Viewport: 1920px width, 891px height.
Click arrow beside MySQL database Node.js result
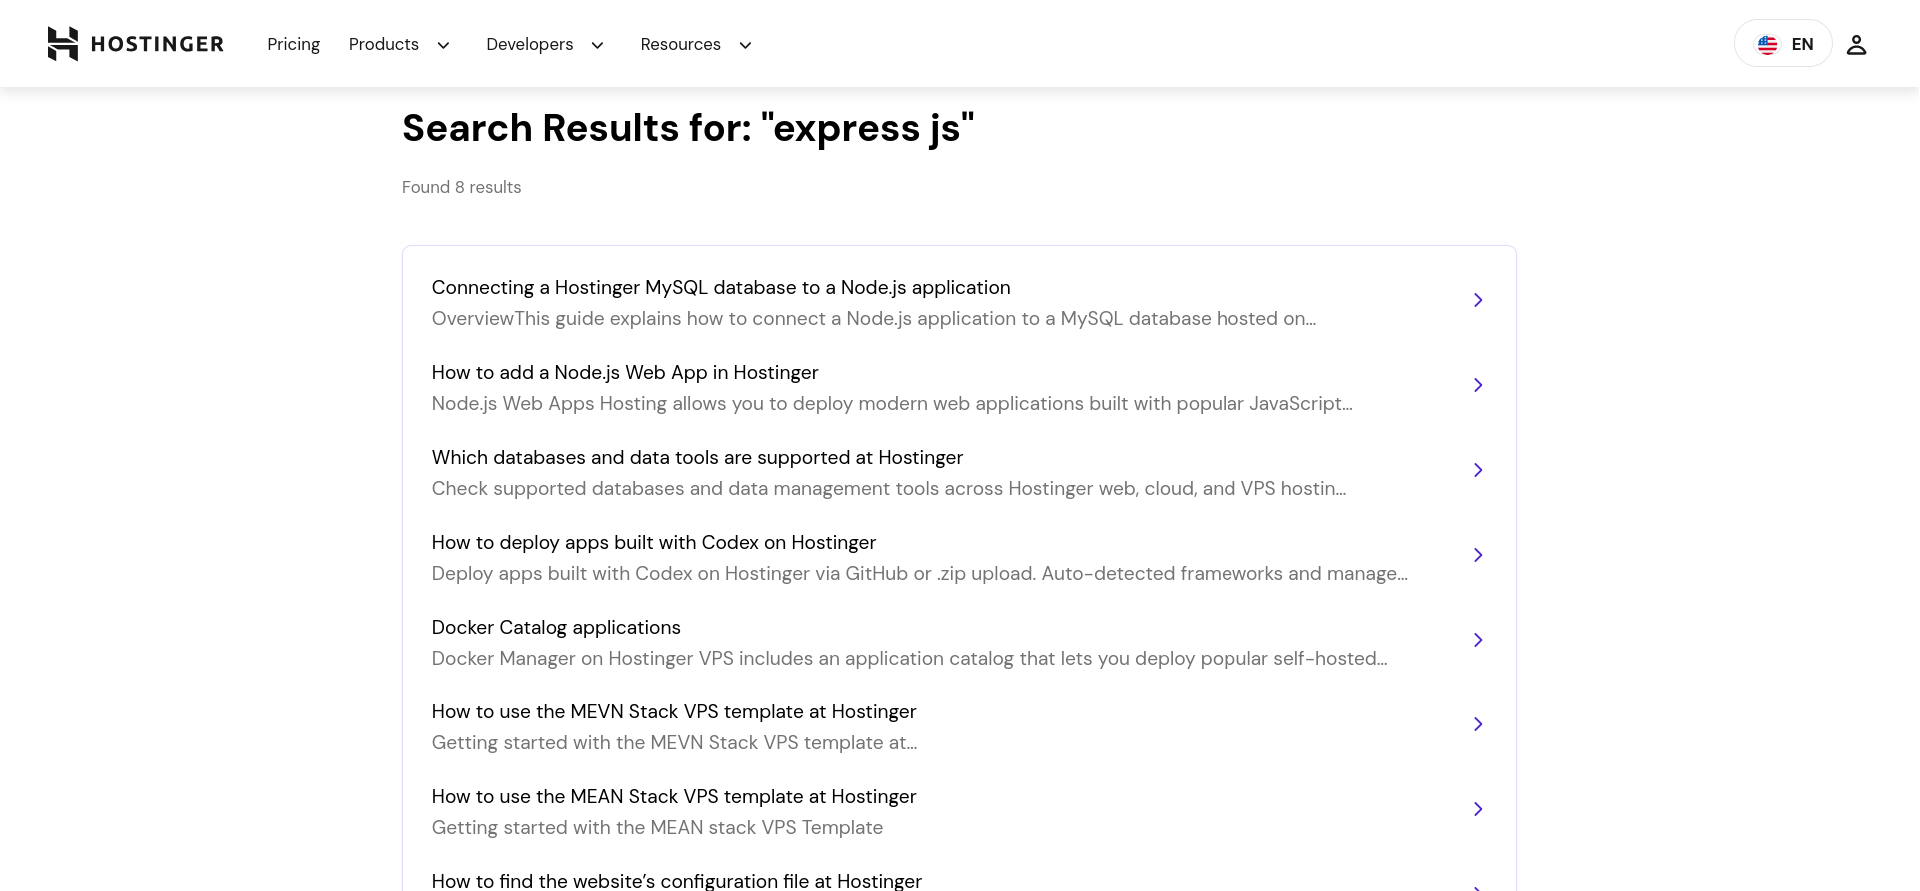tap(1478, 300)
